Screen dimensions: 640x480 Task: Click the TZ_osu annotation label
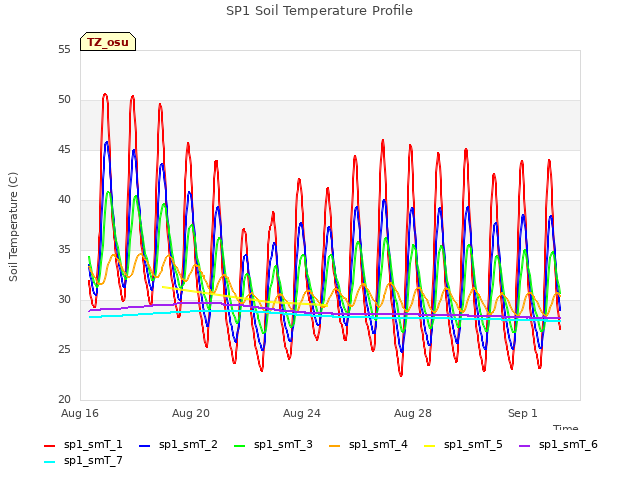pyautogui.click(x=108, y=42)
